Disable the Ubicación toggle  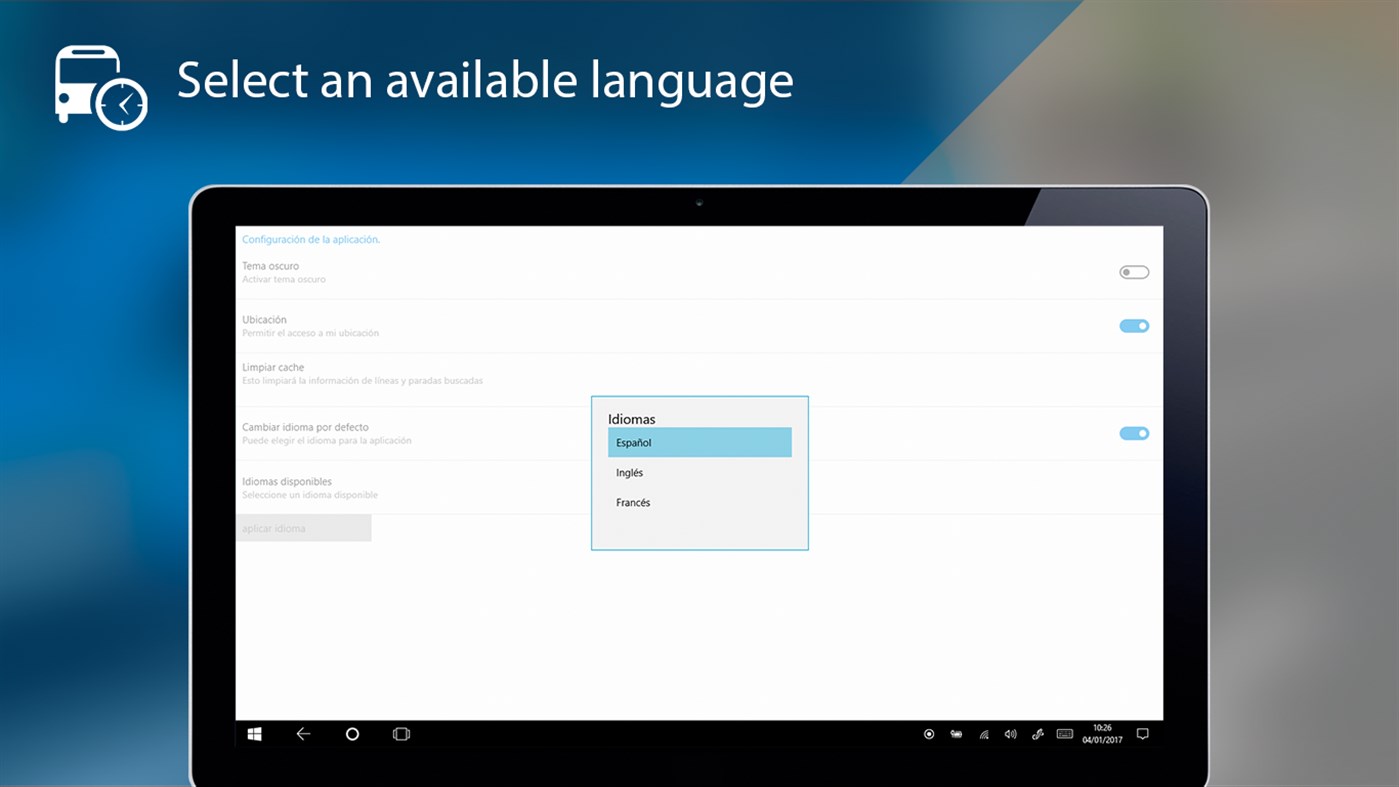pos(1133,325)
